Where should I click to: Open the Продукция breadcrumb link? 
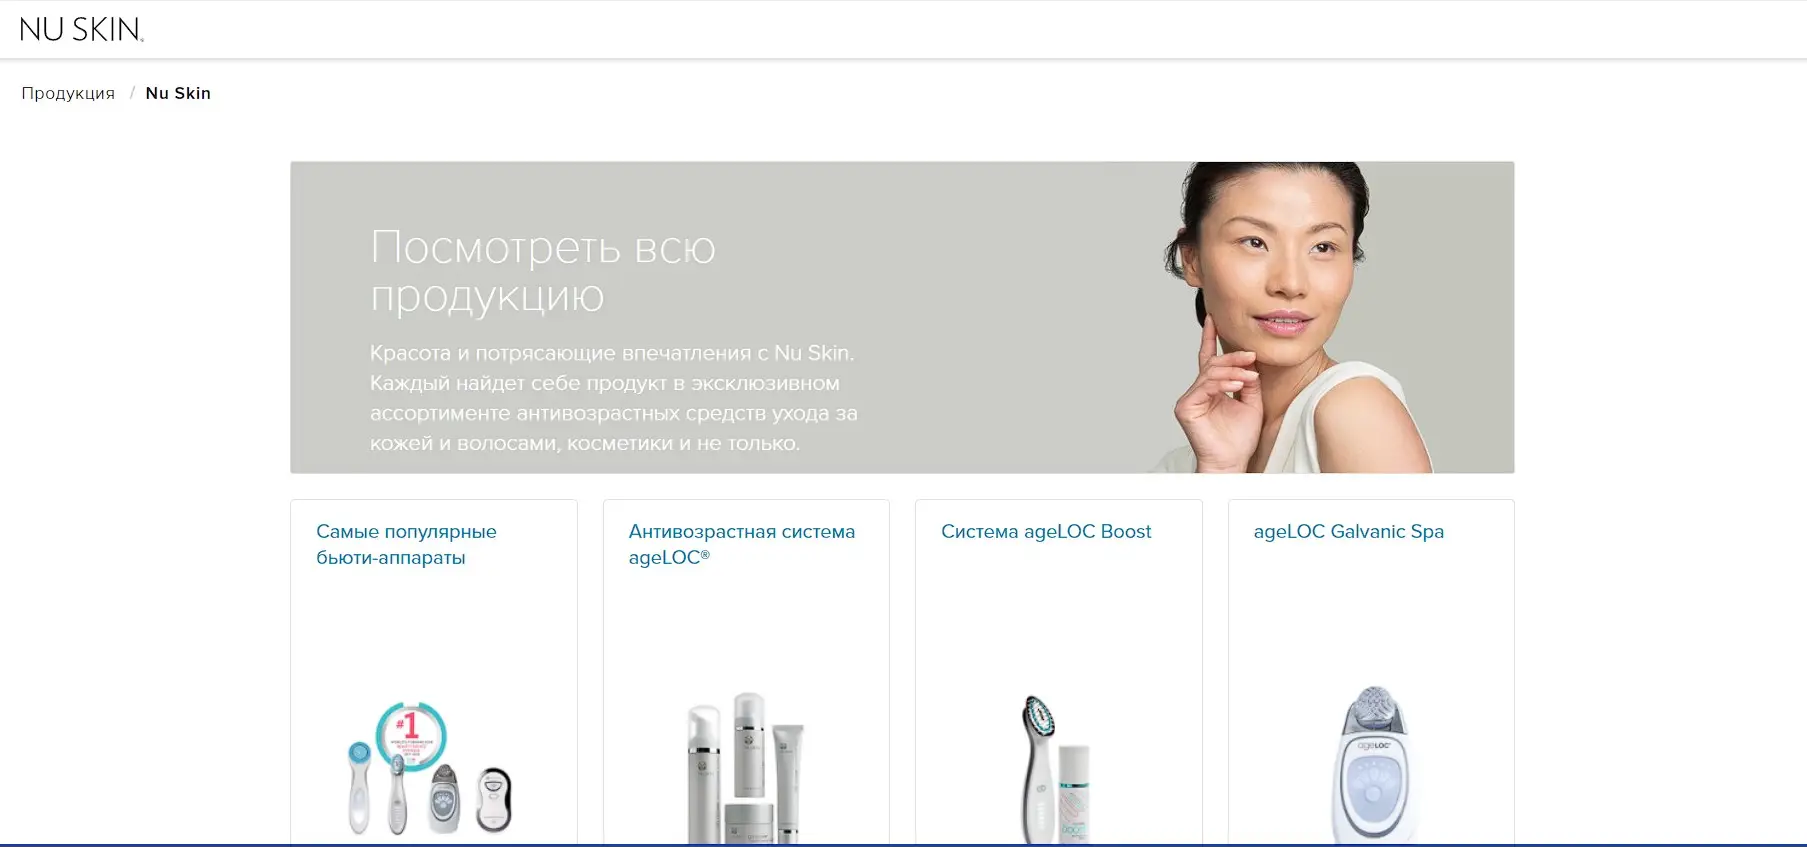pos(68,93)
